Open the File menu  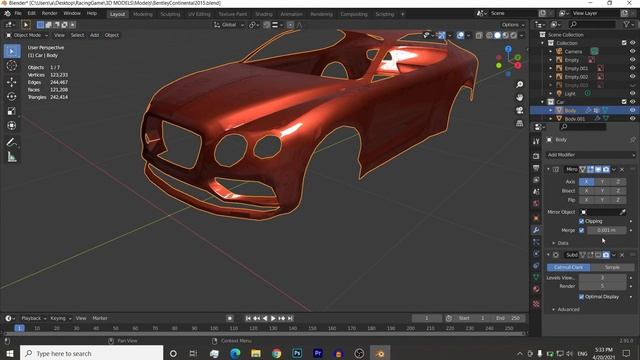click(x=18, y=13)
